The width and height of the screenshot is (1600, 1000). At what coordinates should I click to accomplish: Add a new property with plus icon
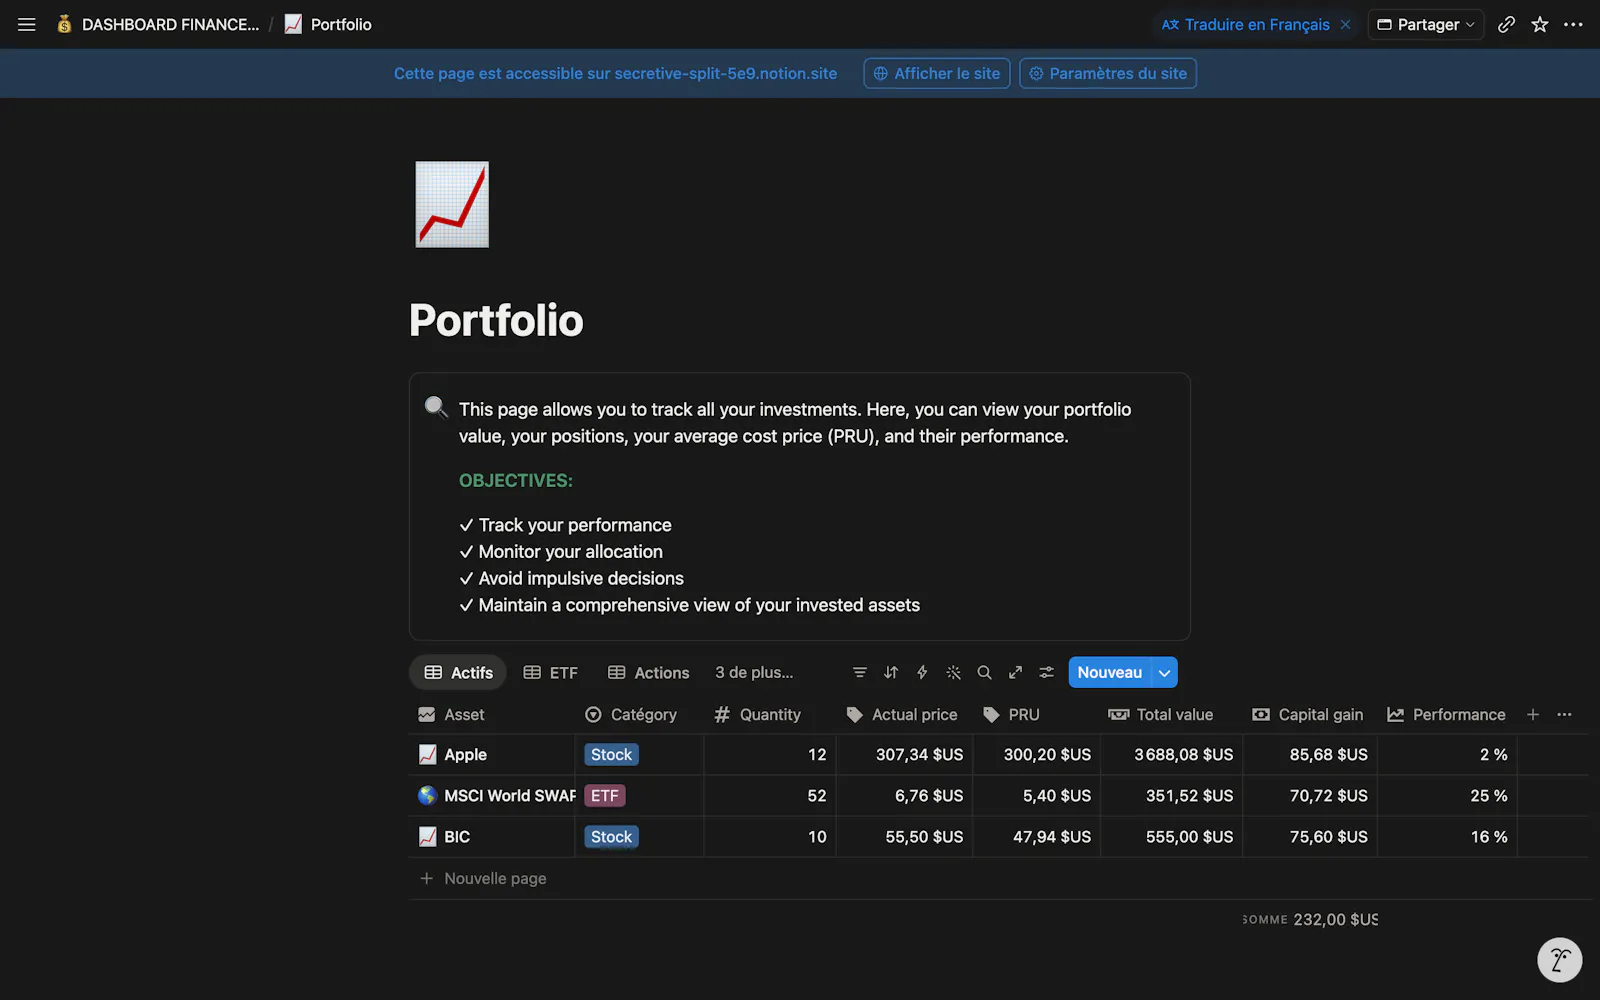click(x=1533, y=714)
